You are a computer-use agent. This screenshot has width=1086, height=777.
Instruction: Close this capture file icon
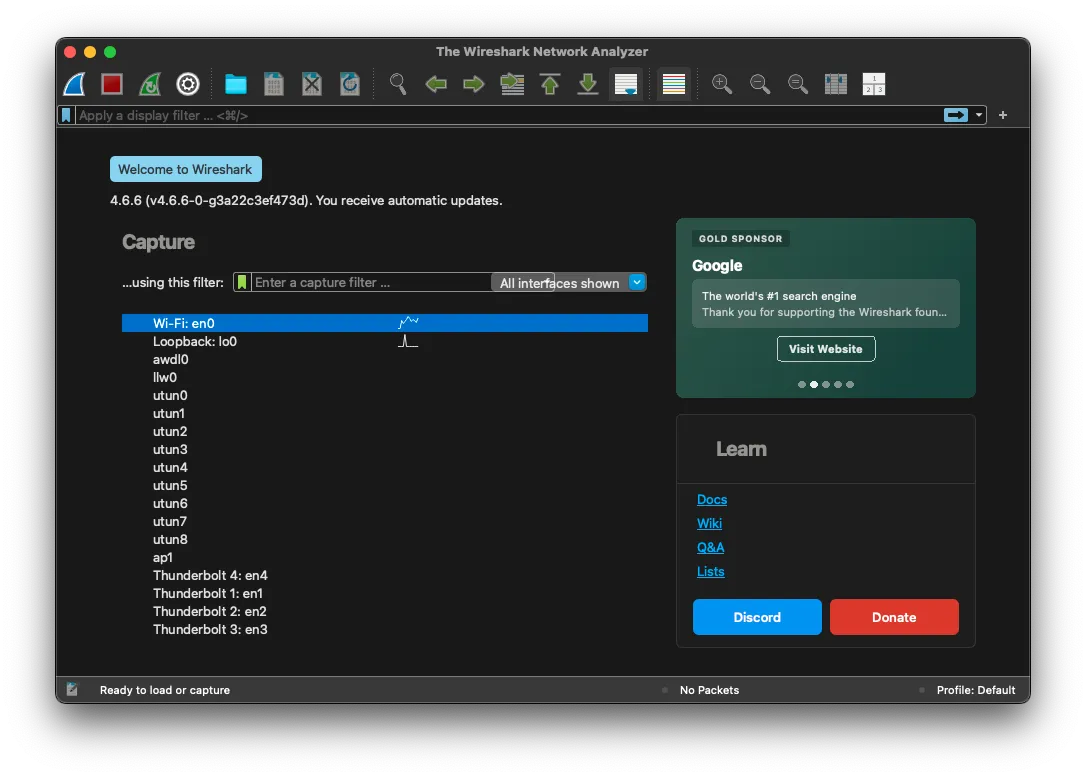tap(312, 84)
